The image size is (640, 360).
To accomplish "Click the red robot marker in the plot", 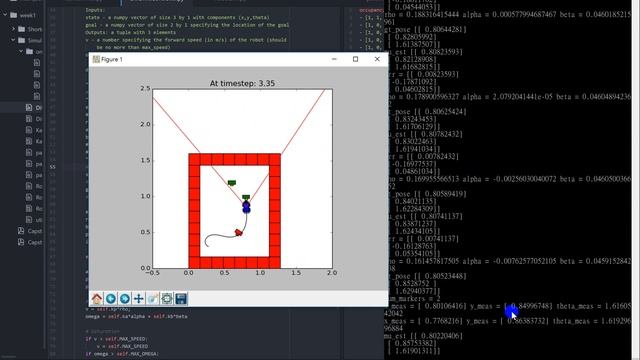I will pos(238,233).
